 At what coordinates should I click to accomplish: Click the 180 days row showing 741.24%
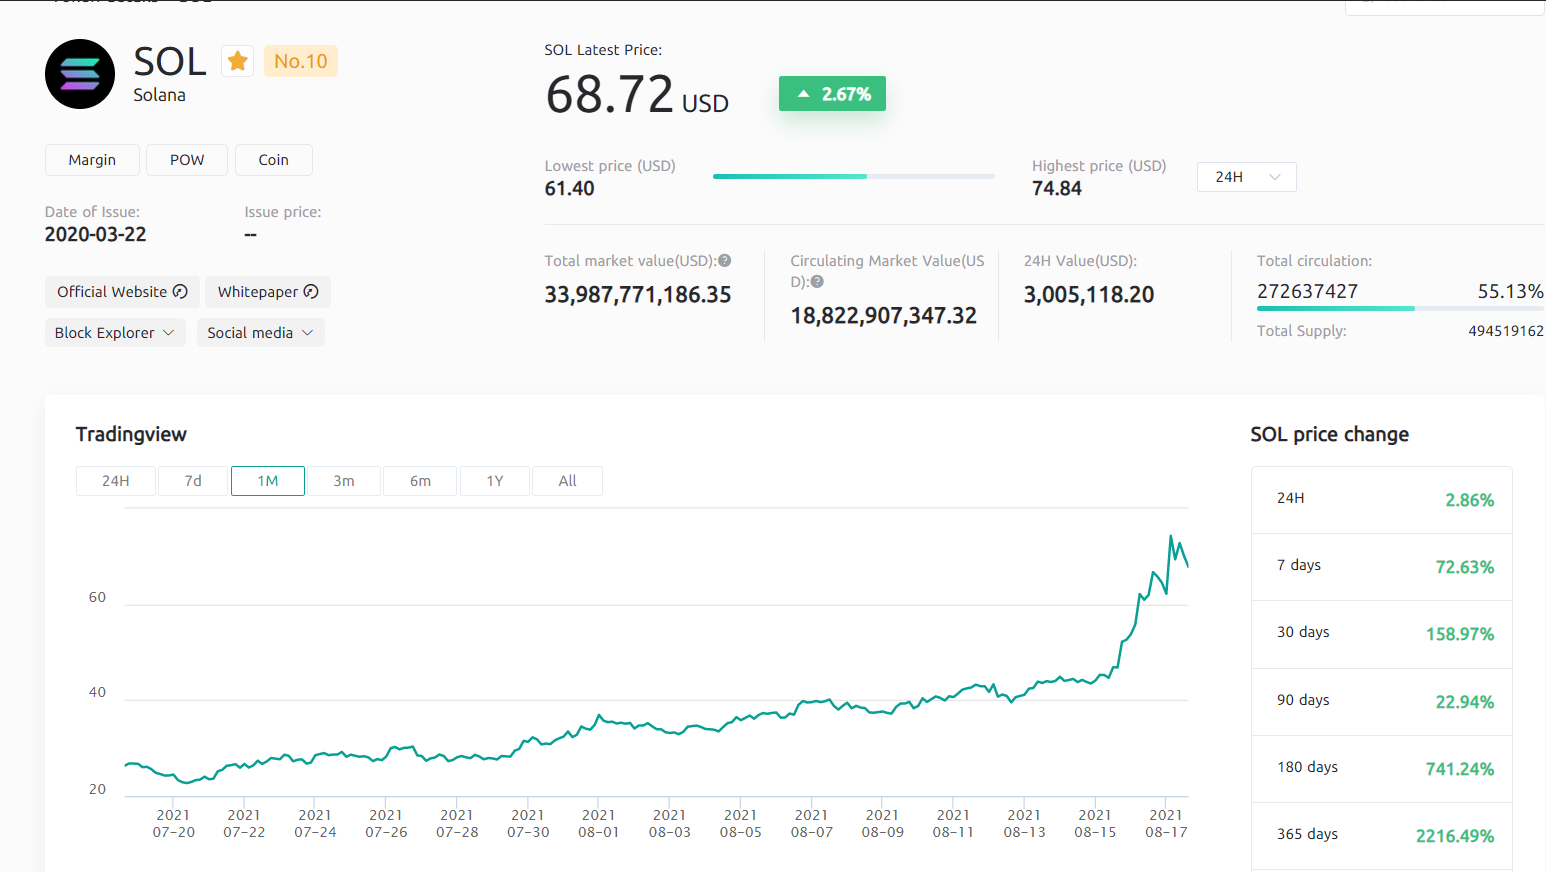pos(1382,769)
